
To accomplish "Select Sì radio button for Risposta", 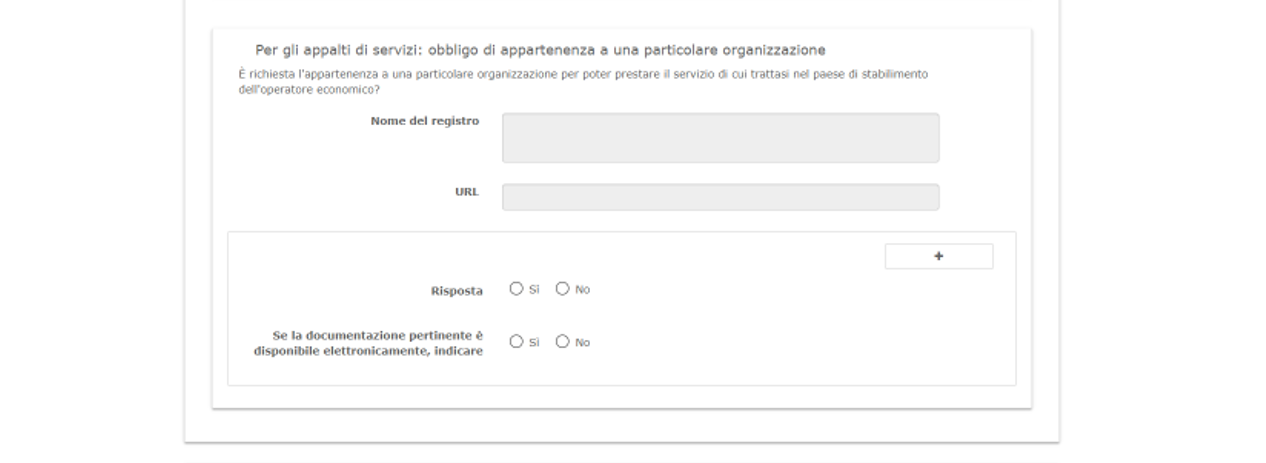I will 516,289.
